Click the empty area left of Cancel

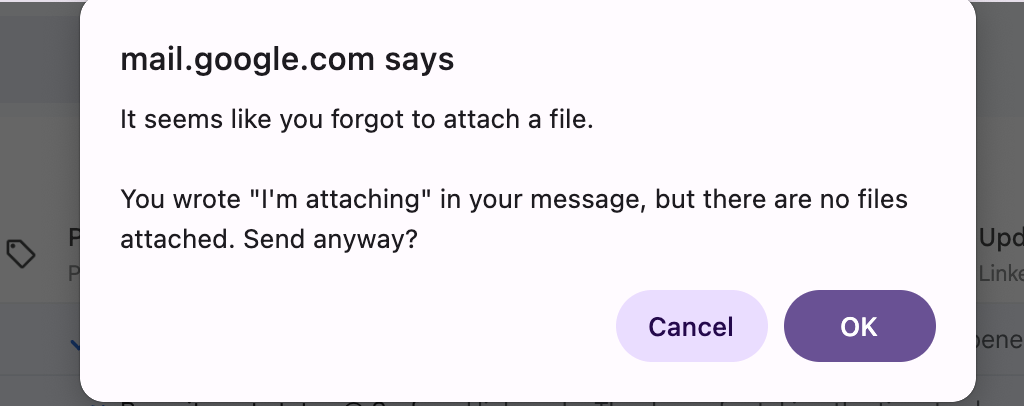pos(350,326)
